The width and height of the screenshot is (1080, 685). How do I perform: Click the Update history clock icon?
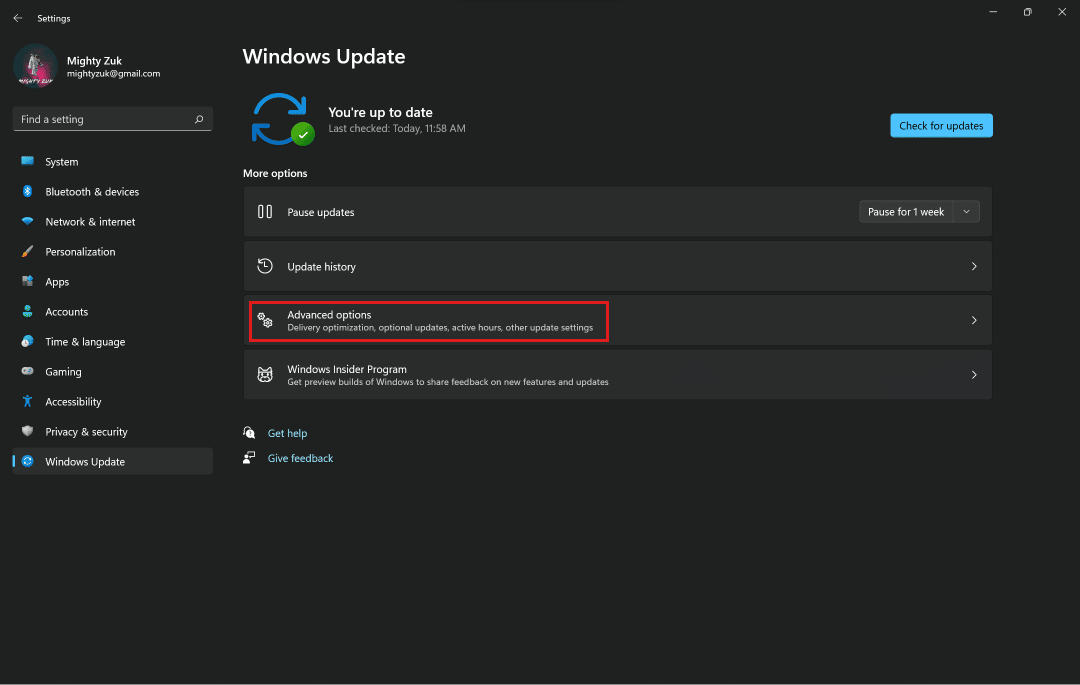(x=265, y=266)
